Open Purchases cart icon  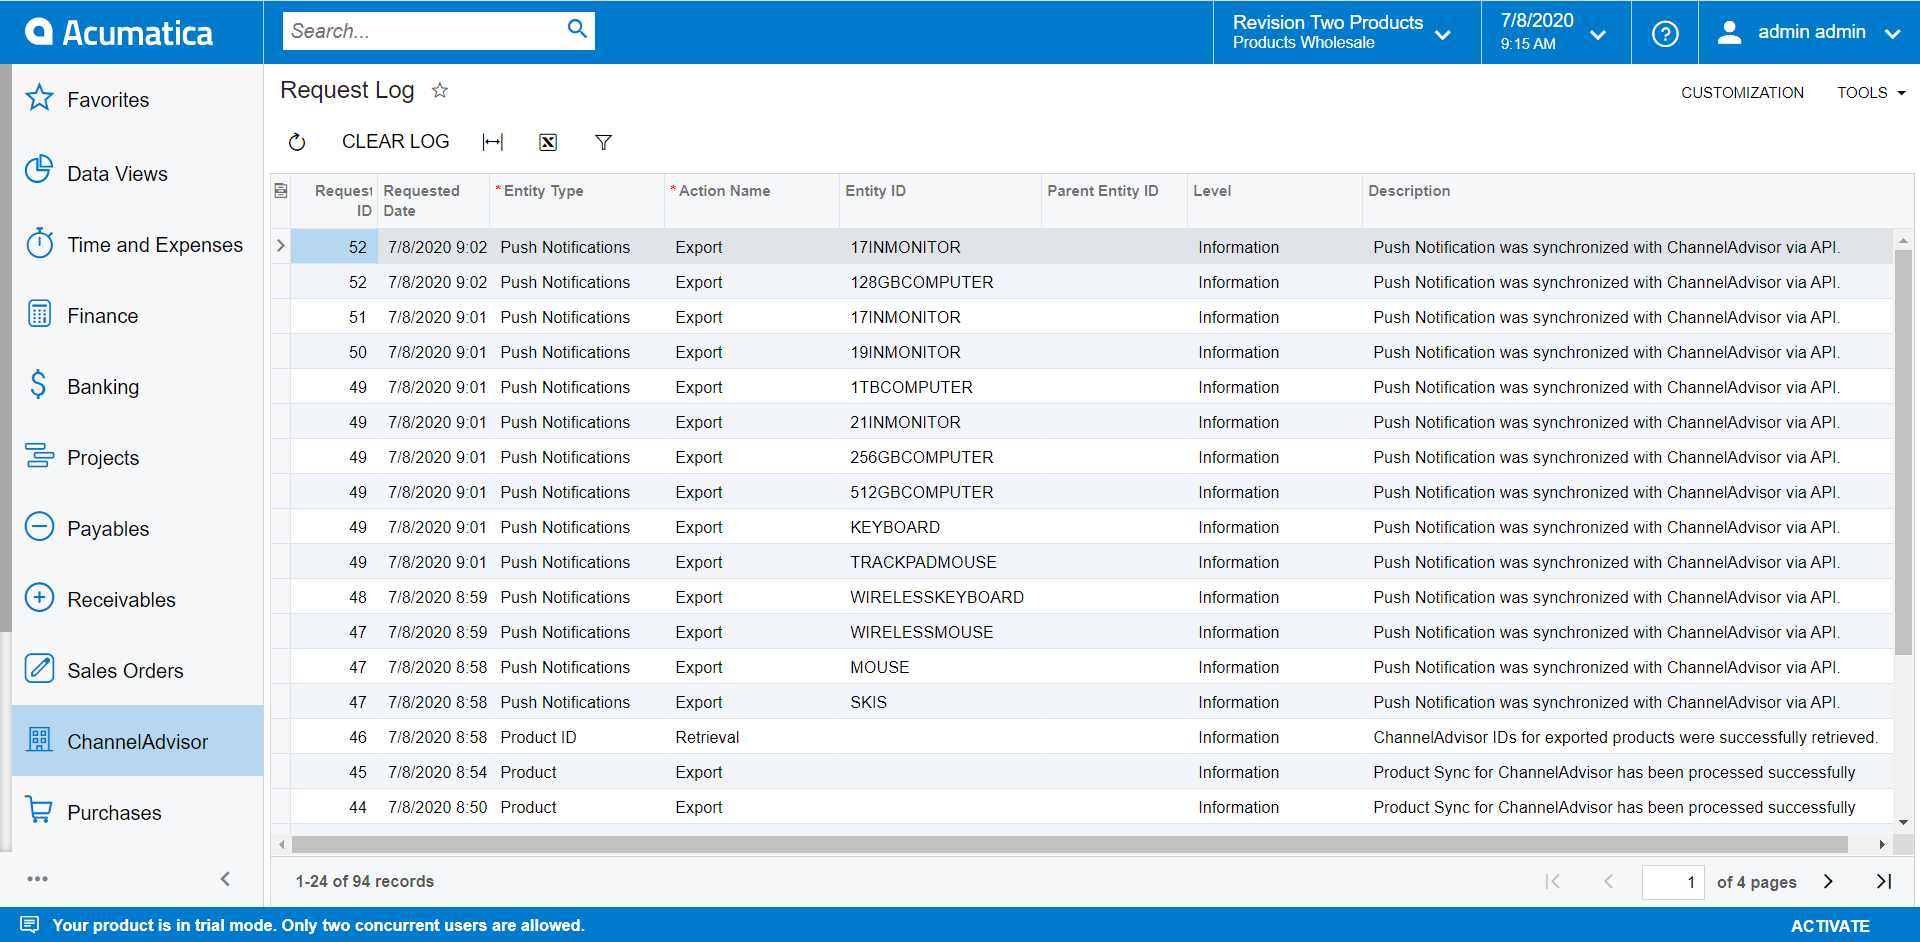(x=39, y=810)
